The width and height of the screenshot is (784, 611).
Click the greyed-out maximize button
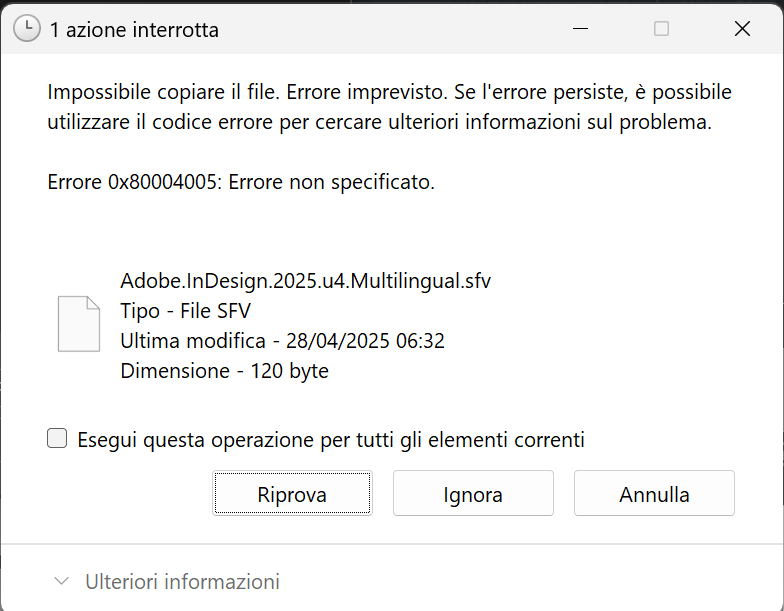pyautogui.click(x=661, y=28)
